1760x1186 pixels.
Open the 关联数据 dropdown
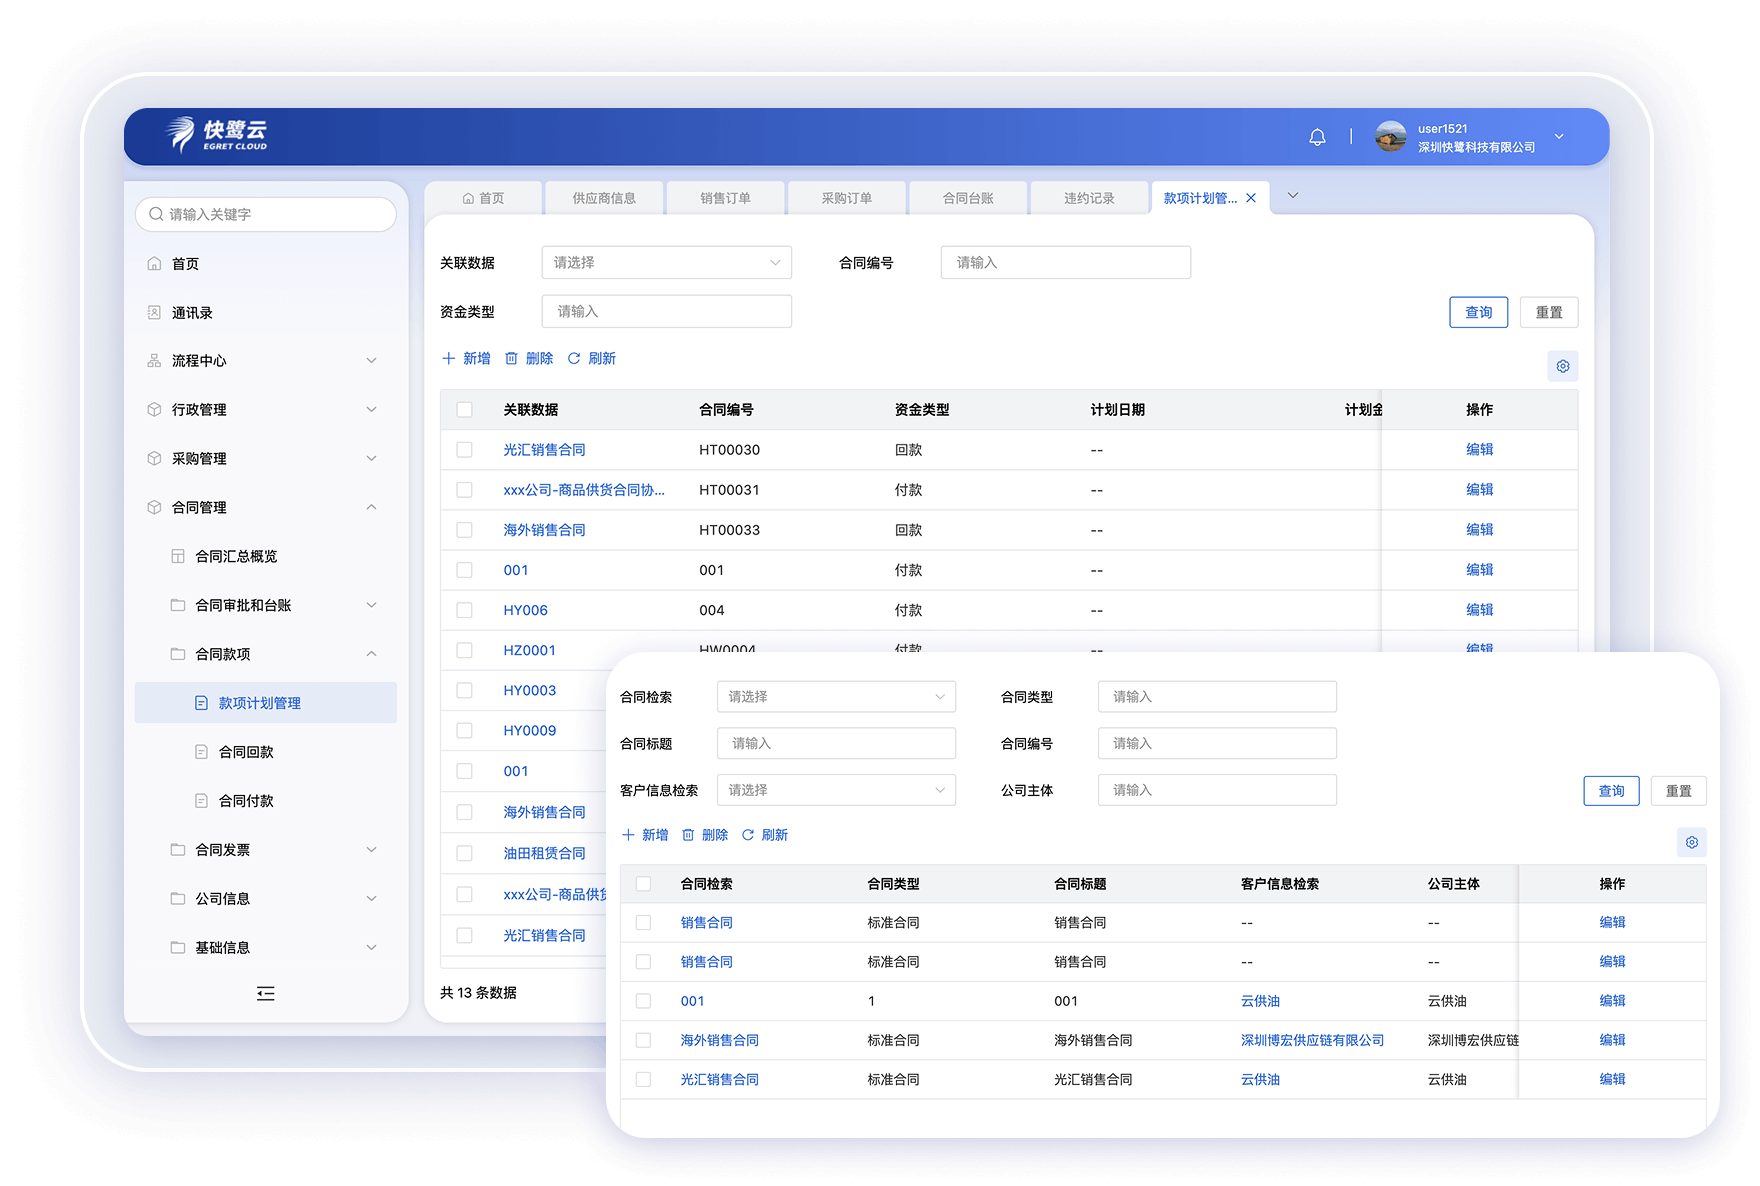[666, 263]
